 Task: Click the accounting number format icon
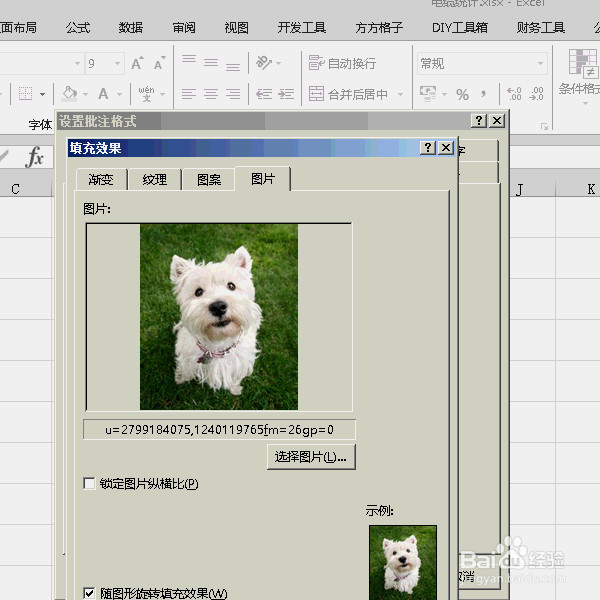pos(428,93)
